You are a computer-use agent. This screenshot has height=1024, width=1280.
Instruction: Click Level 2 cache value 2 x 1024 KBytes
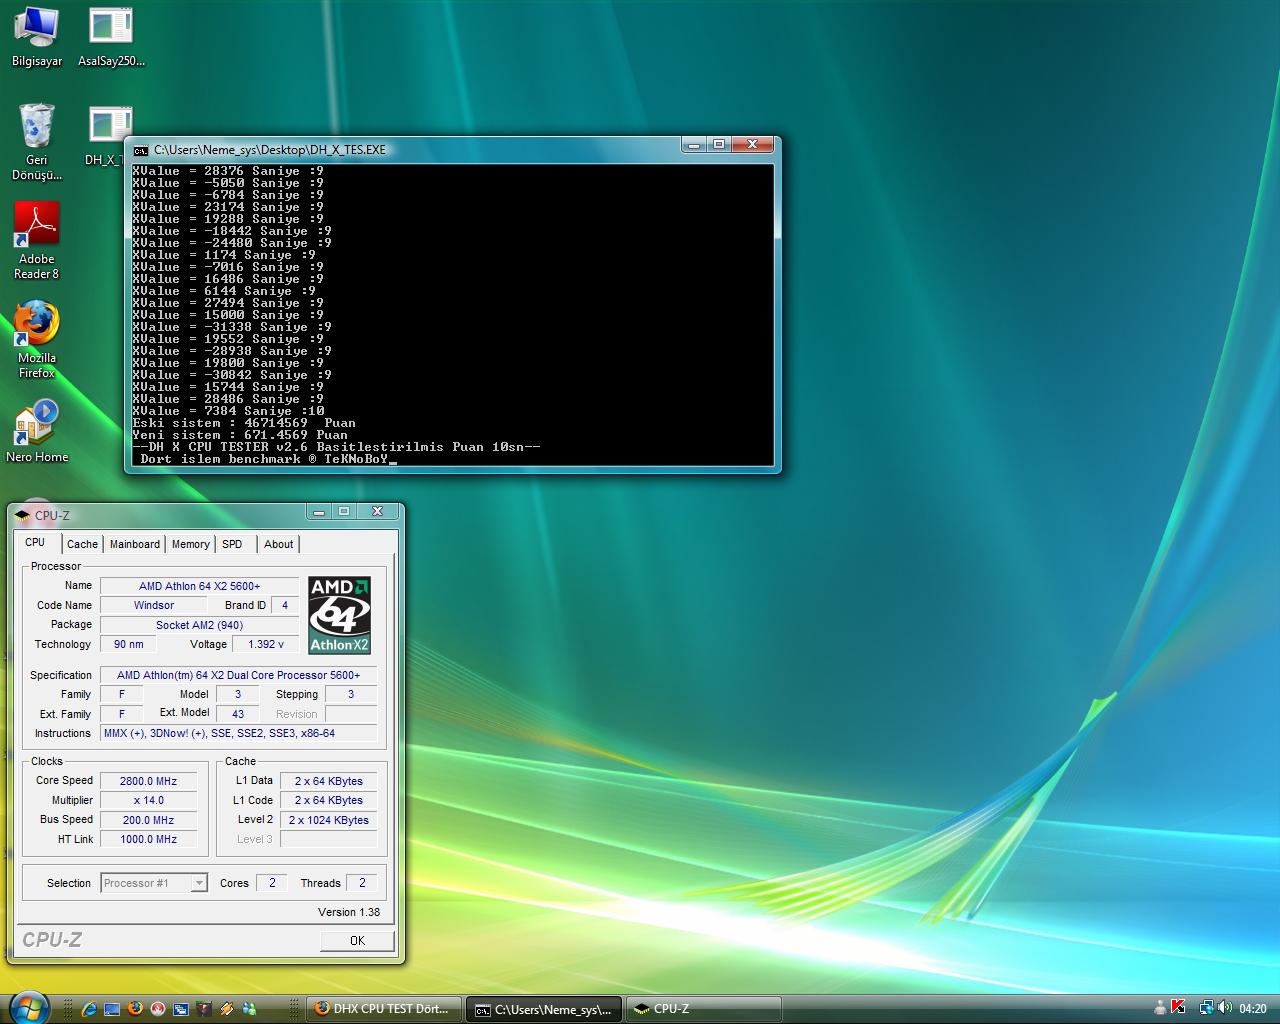click(x=328, y=820)
